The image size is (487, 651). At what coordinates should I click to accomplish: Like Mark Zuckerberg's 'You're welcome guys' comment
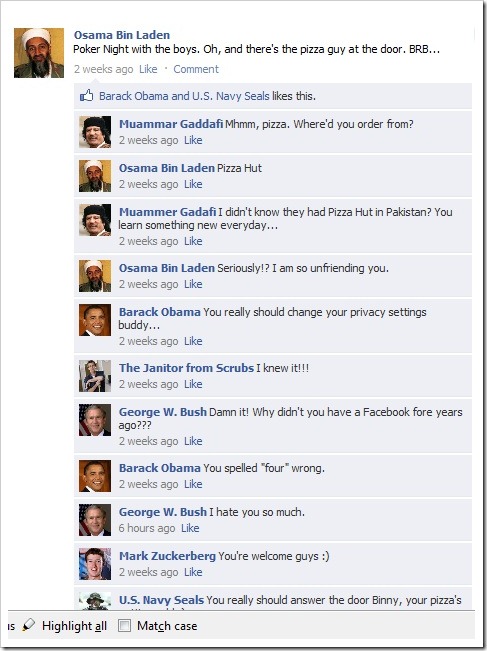click(x=193, y=572)
